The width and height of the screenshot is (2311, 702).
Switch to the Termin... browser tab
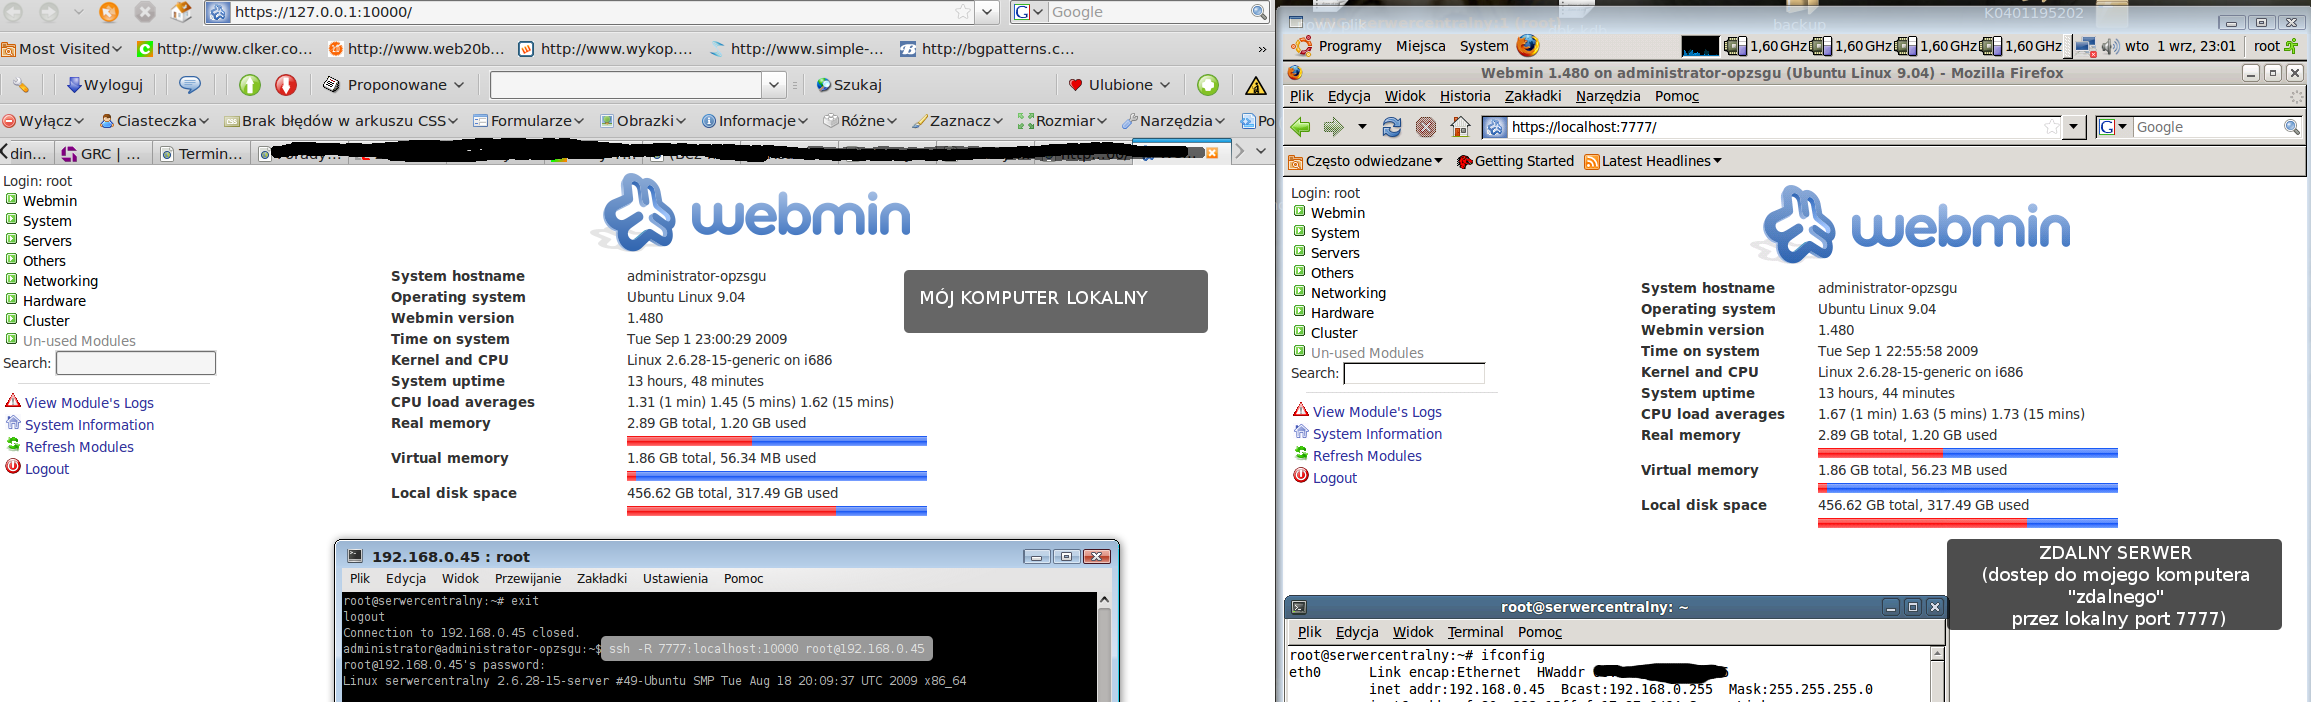coord(201,153)
